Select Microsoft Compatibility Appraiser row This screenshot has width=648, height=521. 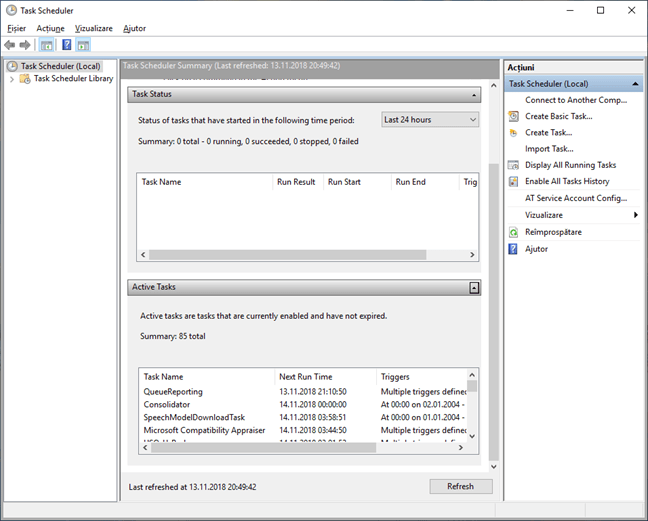click(304, 430)
